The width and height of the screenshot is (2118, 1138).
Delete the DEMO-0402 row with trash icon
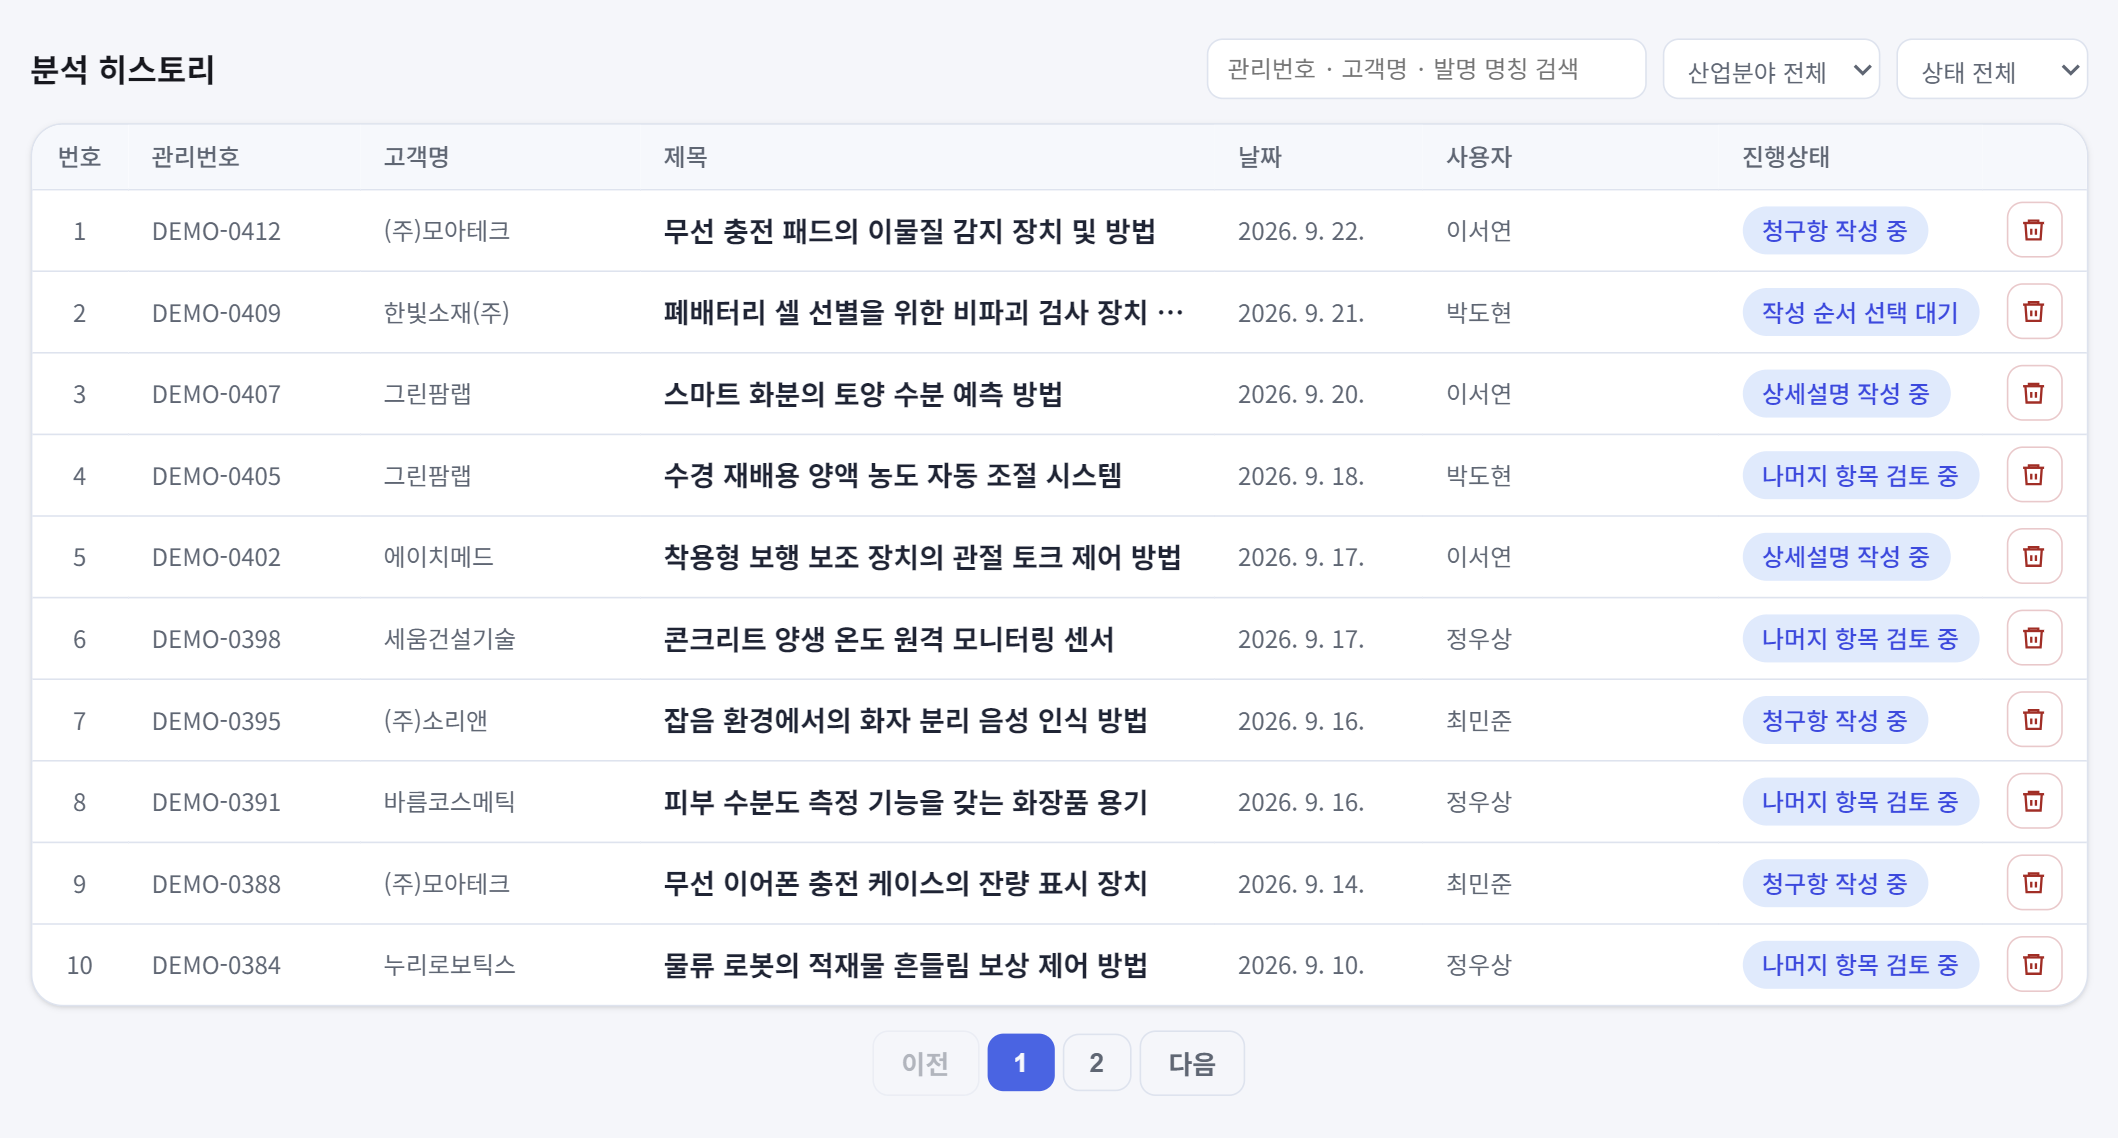pyautogui.click(x=2034, y=556)
